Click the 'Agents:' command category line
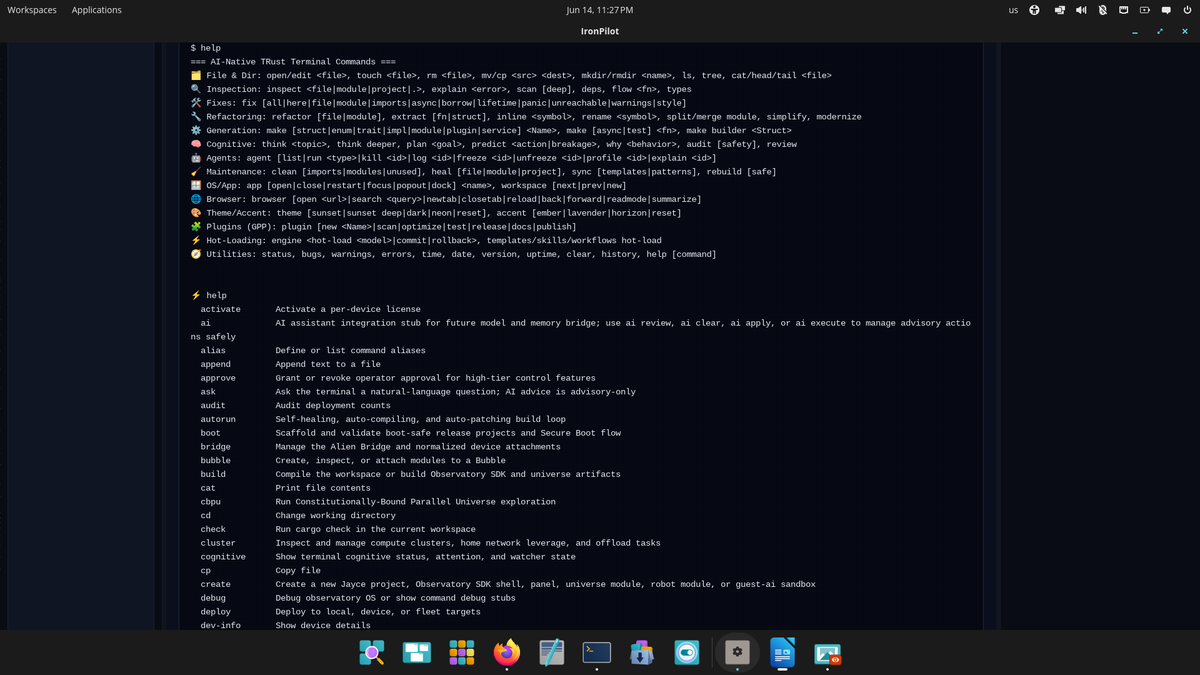Viewport: 1200px width, 675px height. tap(453, 158)
